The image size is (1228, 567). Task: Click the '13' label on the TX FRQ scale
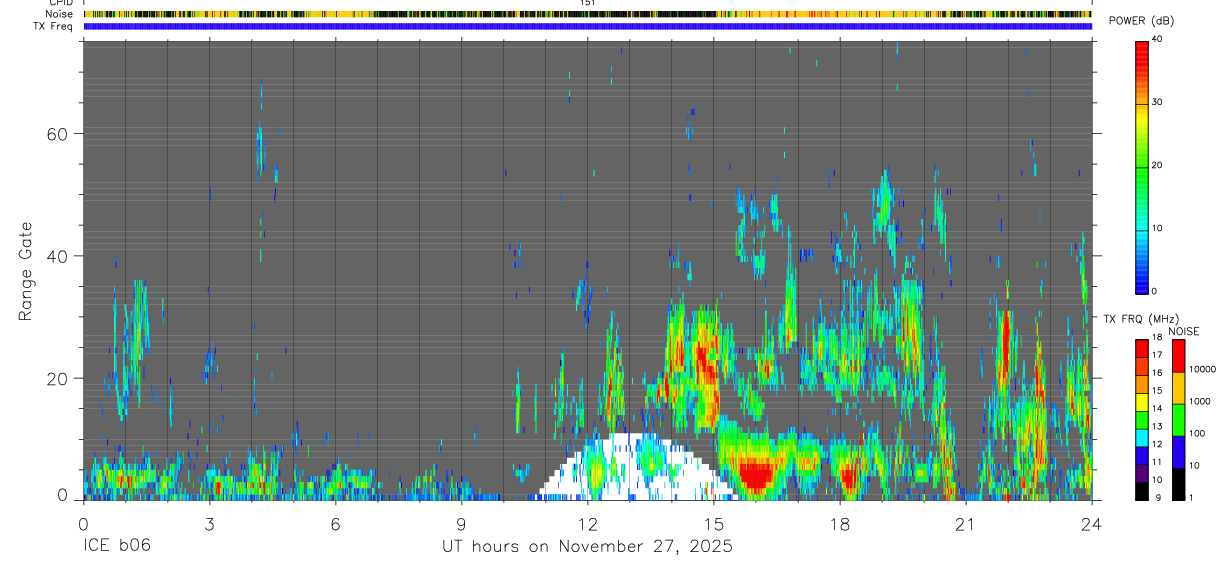pos(1156,426)
